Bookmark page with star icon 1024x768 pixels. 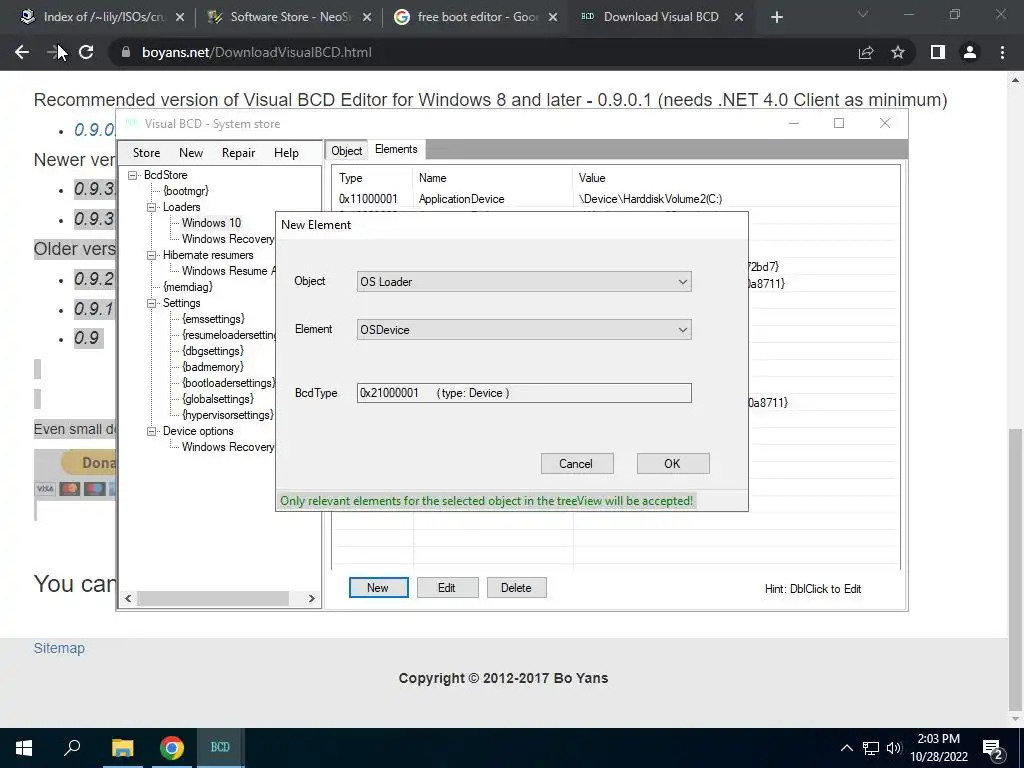pyautogui.click(x=898, y=52)
